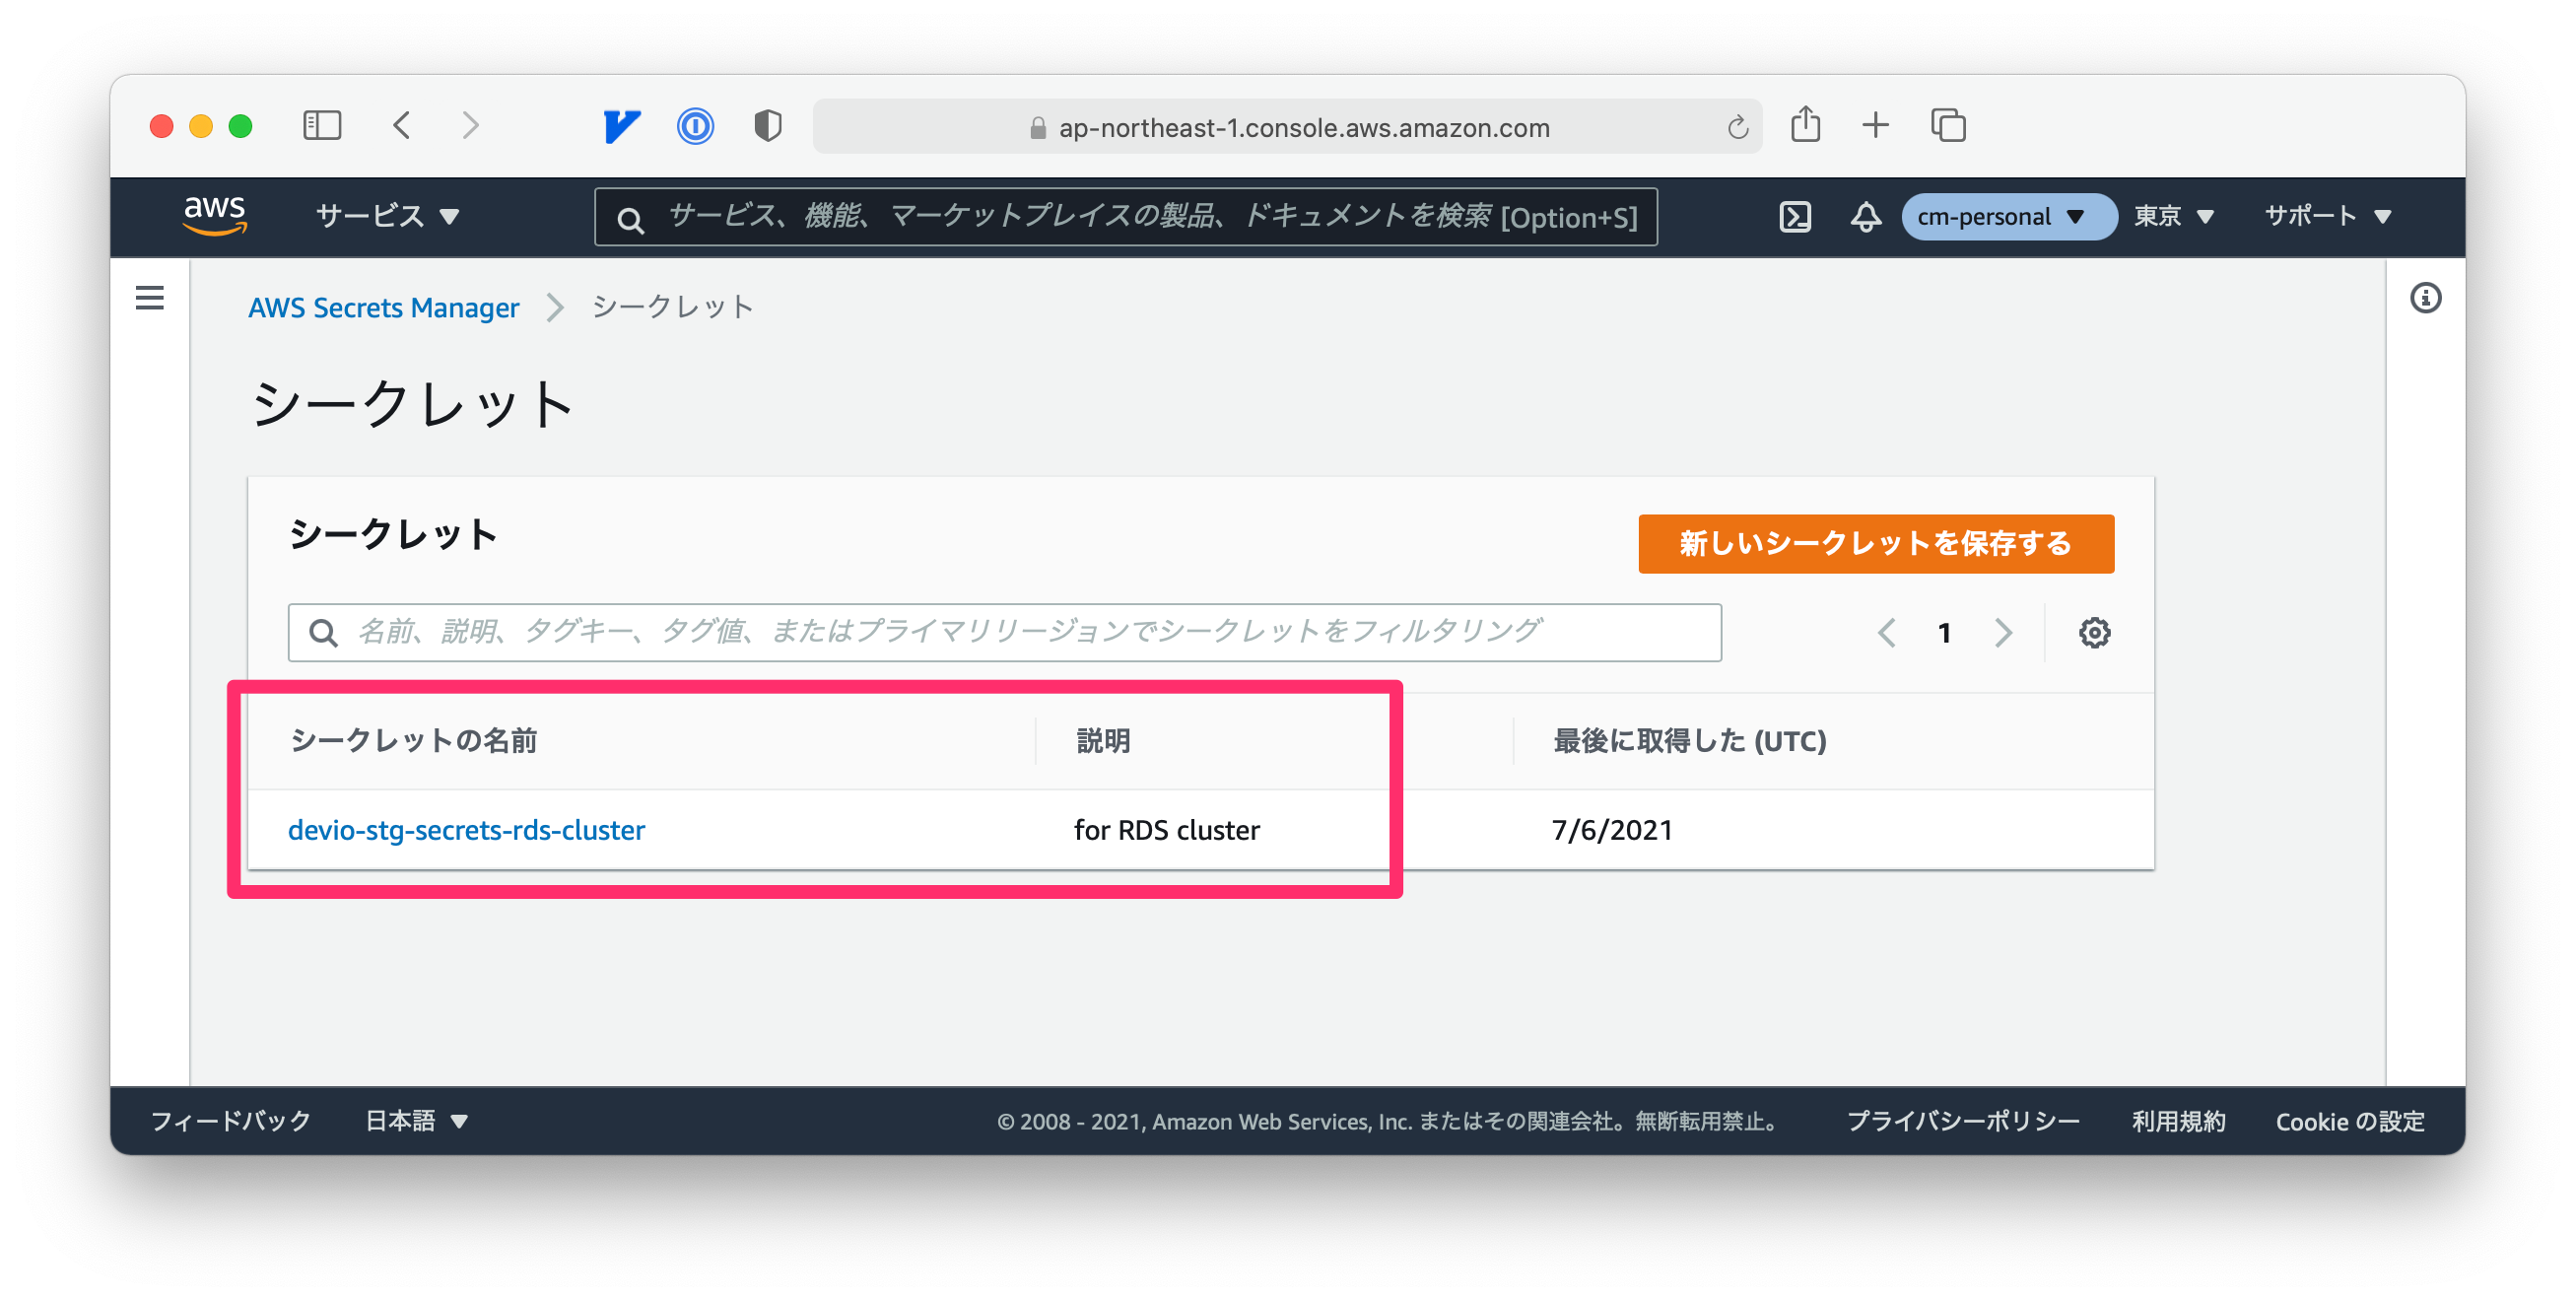This screenshot has height=1301, width=2576.
Task: Open the 東京 region selector
Action: point(2172,216)
